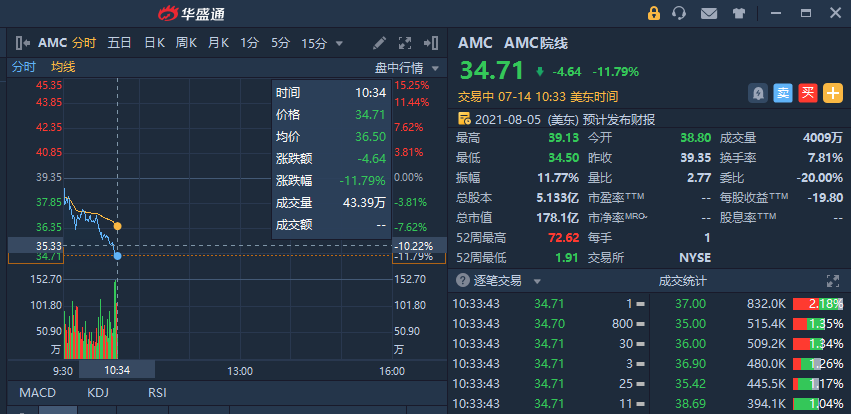The height and width of the screenshot is (414, 851).
Task: Switch to the 日K chart tab
Action: point(154,43)
